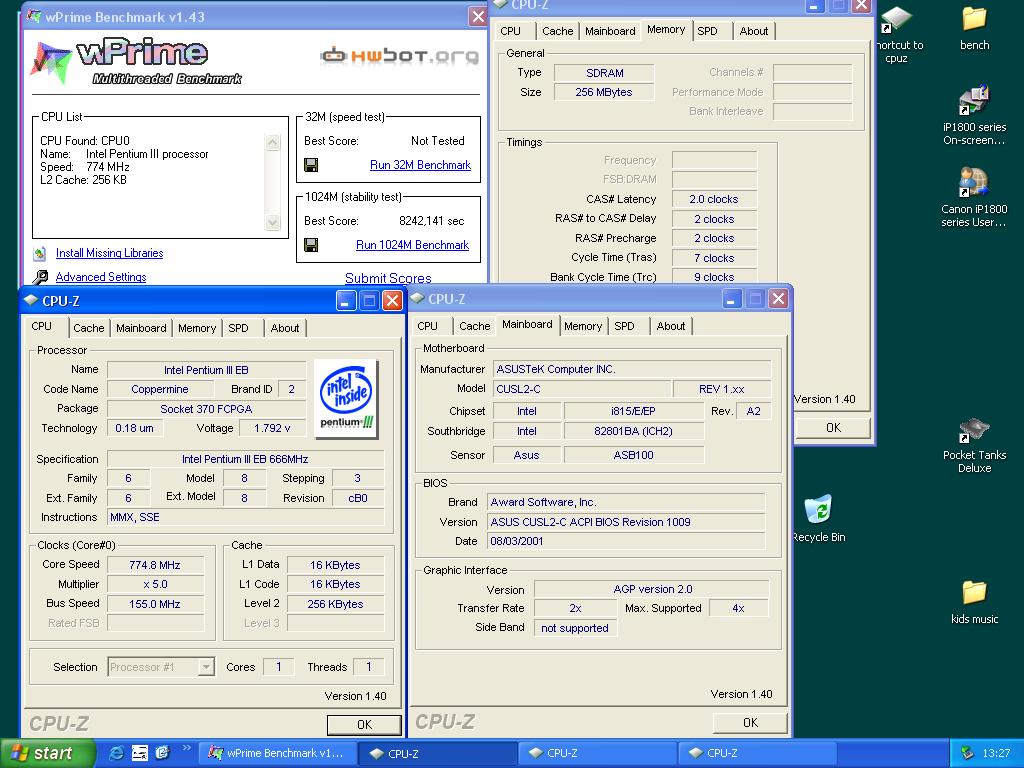
Task: Open Cache tab in Mainboard window
Action: (x=474, y=326)
